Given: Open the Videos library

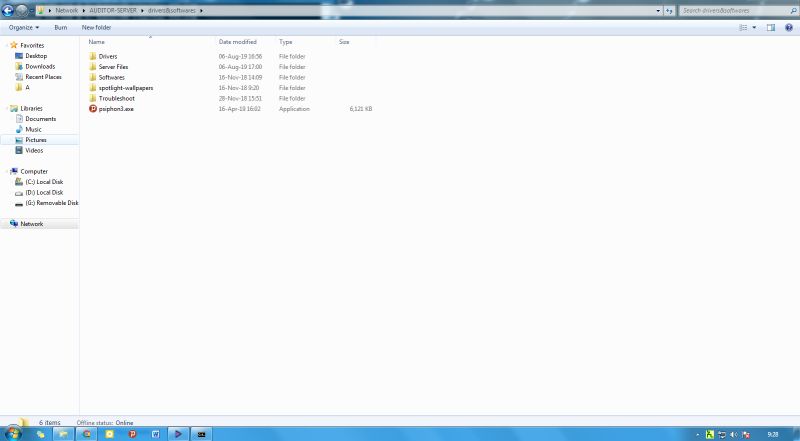Looking at the screenshot, I should pos(34,150).
